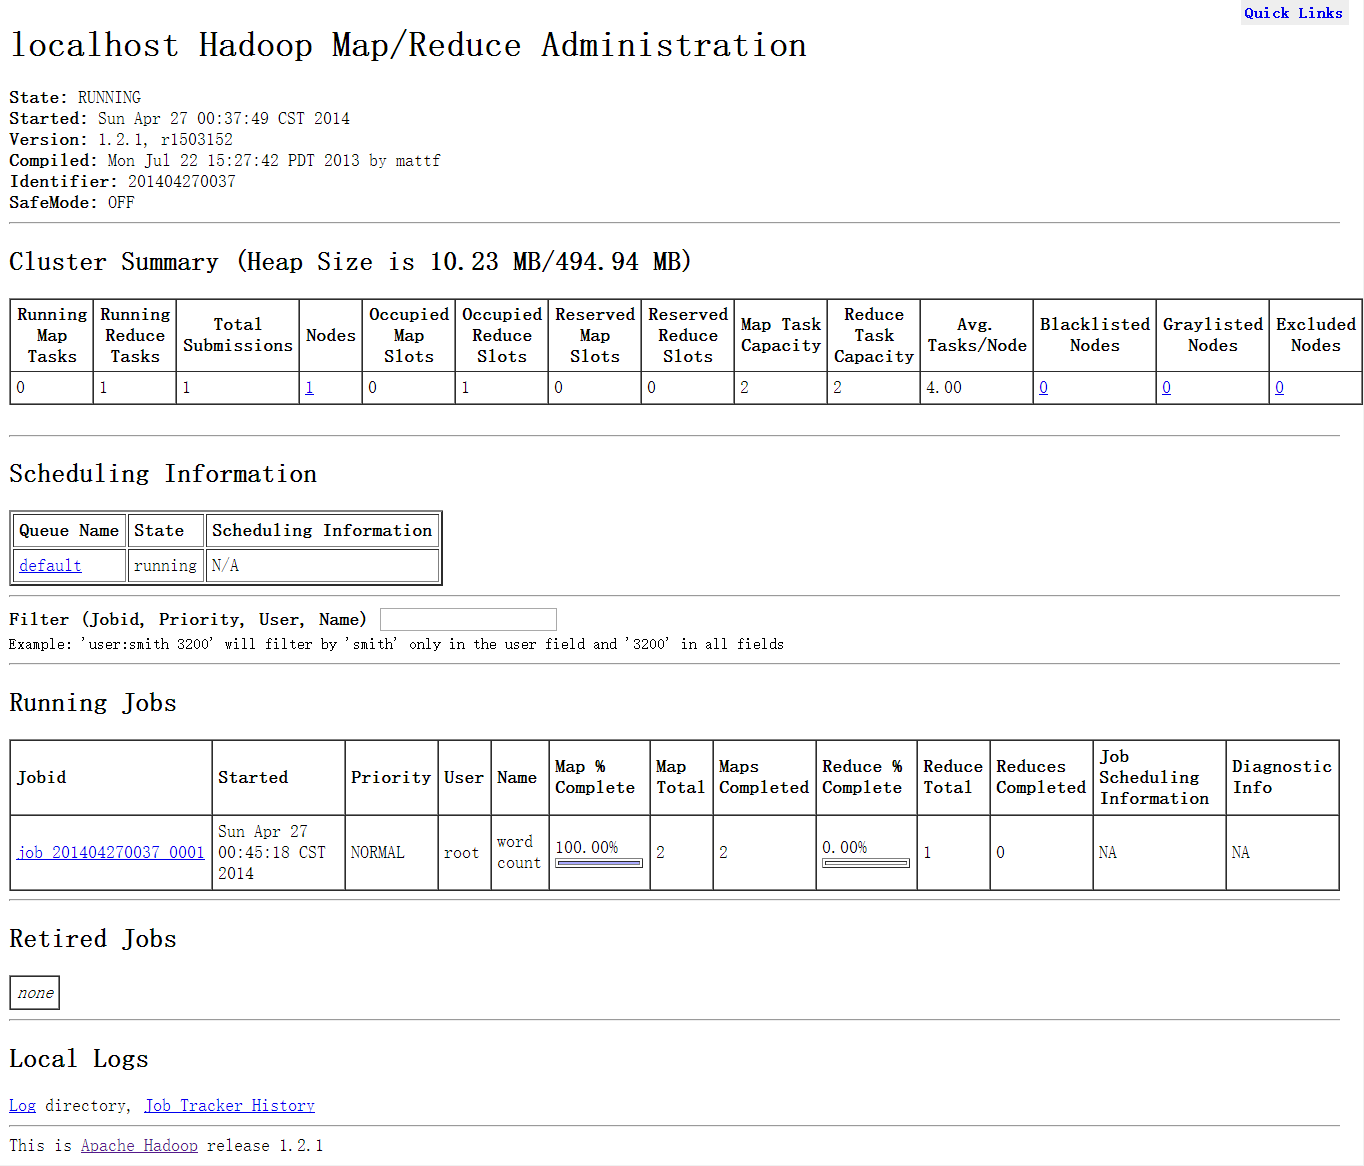Focus the job Filter text field
This screenshot has width=1364, height=1166.
(468, 620)
